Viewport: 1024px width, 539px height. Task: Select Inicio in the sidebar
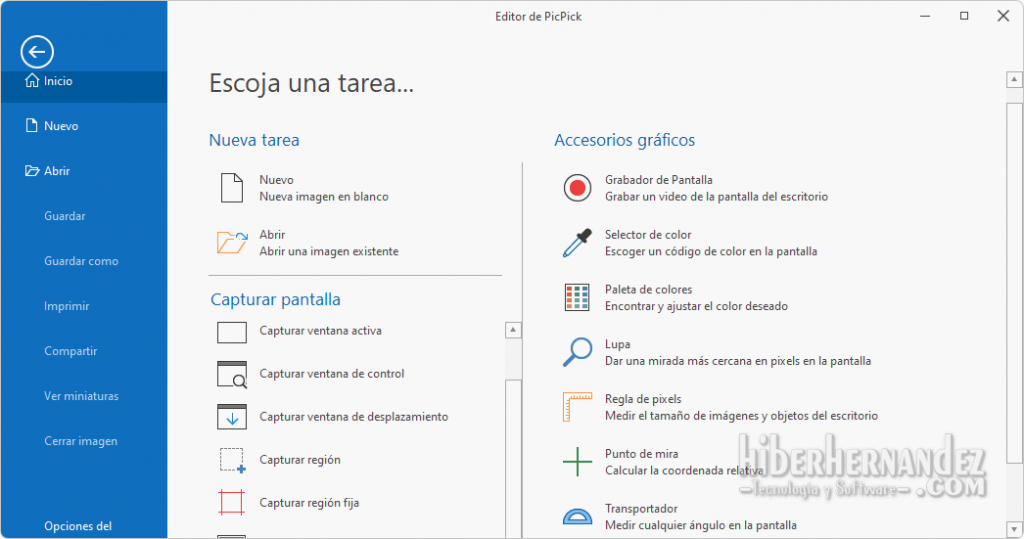pyautogui.click(x=84, y=81)
